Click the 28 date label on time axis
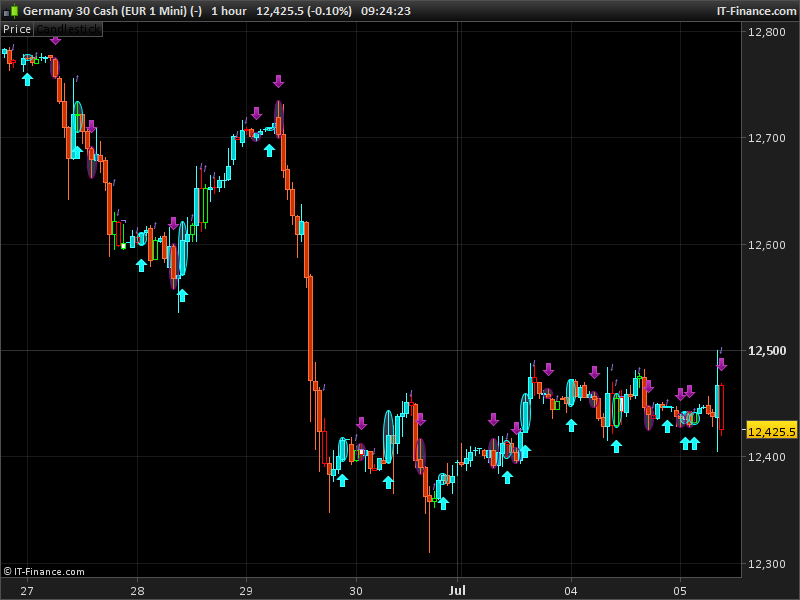This screenshot has height=600, width=800. pyautogui.click(x=137, y=591)
